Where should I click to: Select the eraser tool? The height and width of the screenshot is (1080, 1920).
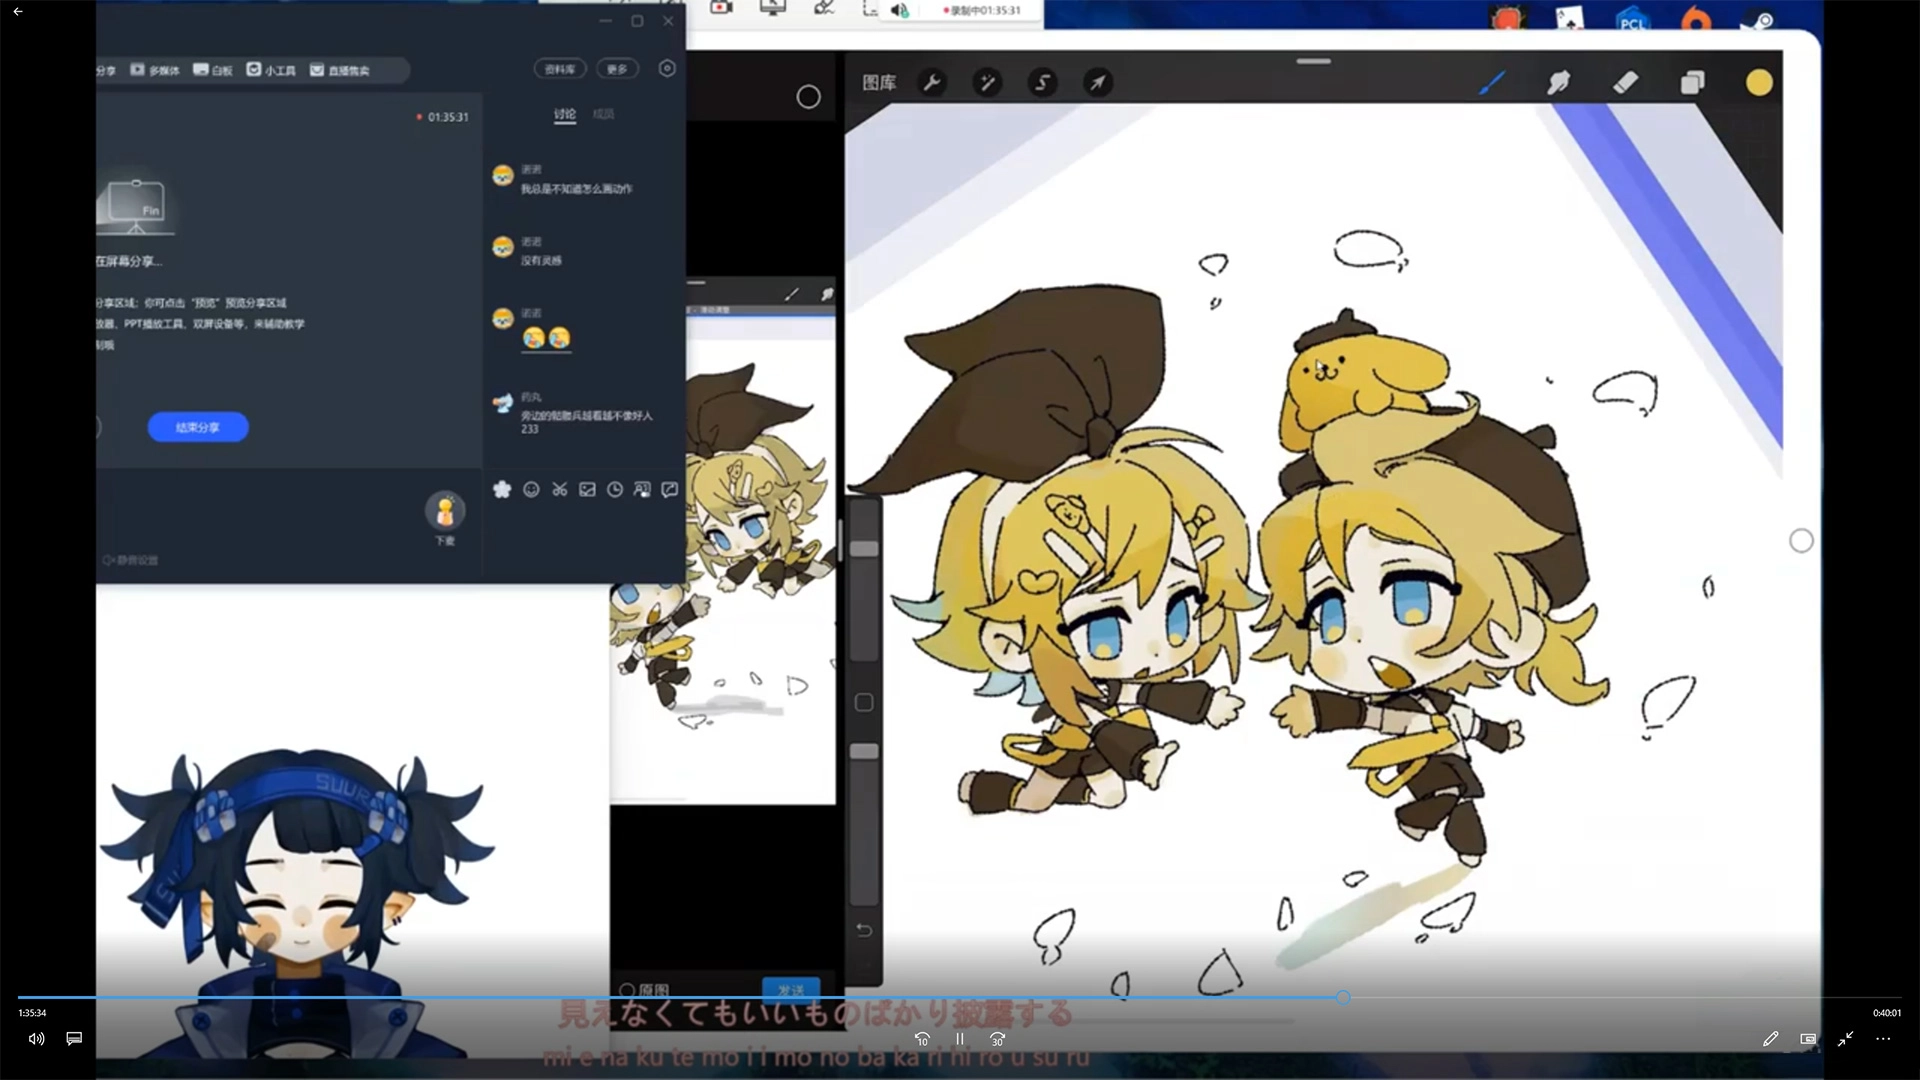tap(1625, 83)
